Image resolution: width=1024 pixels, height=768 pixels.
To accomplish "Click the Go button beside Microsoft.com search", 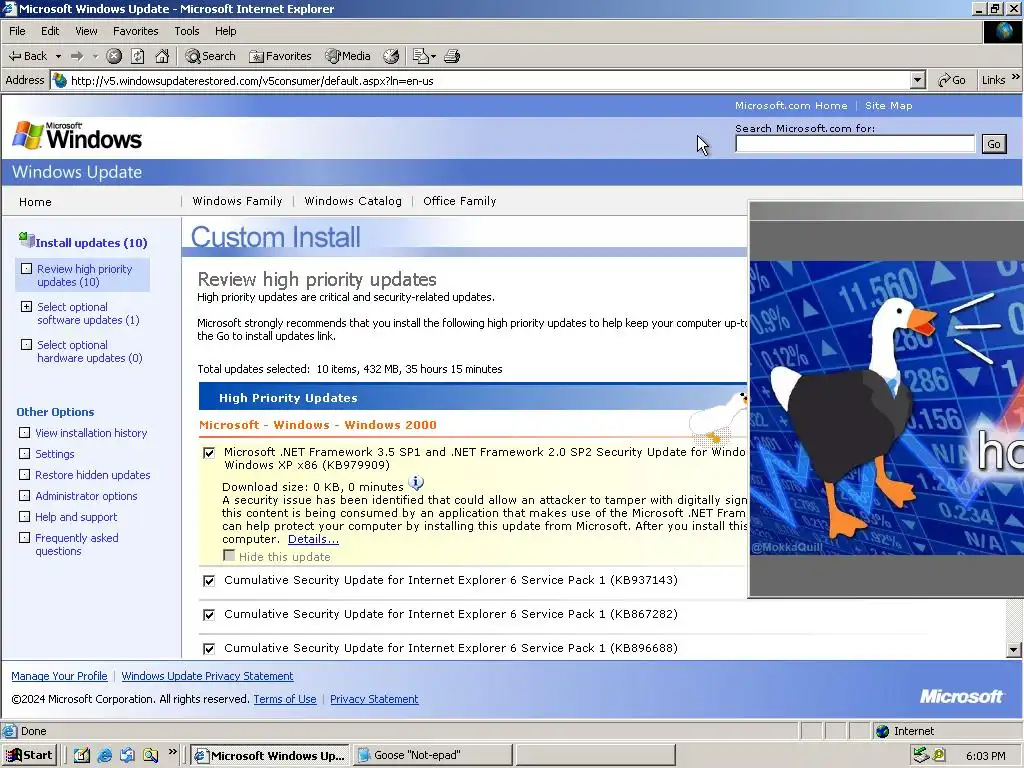I will [993, 144].
